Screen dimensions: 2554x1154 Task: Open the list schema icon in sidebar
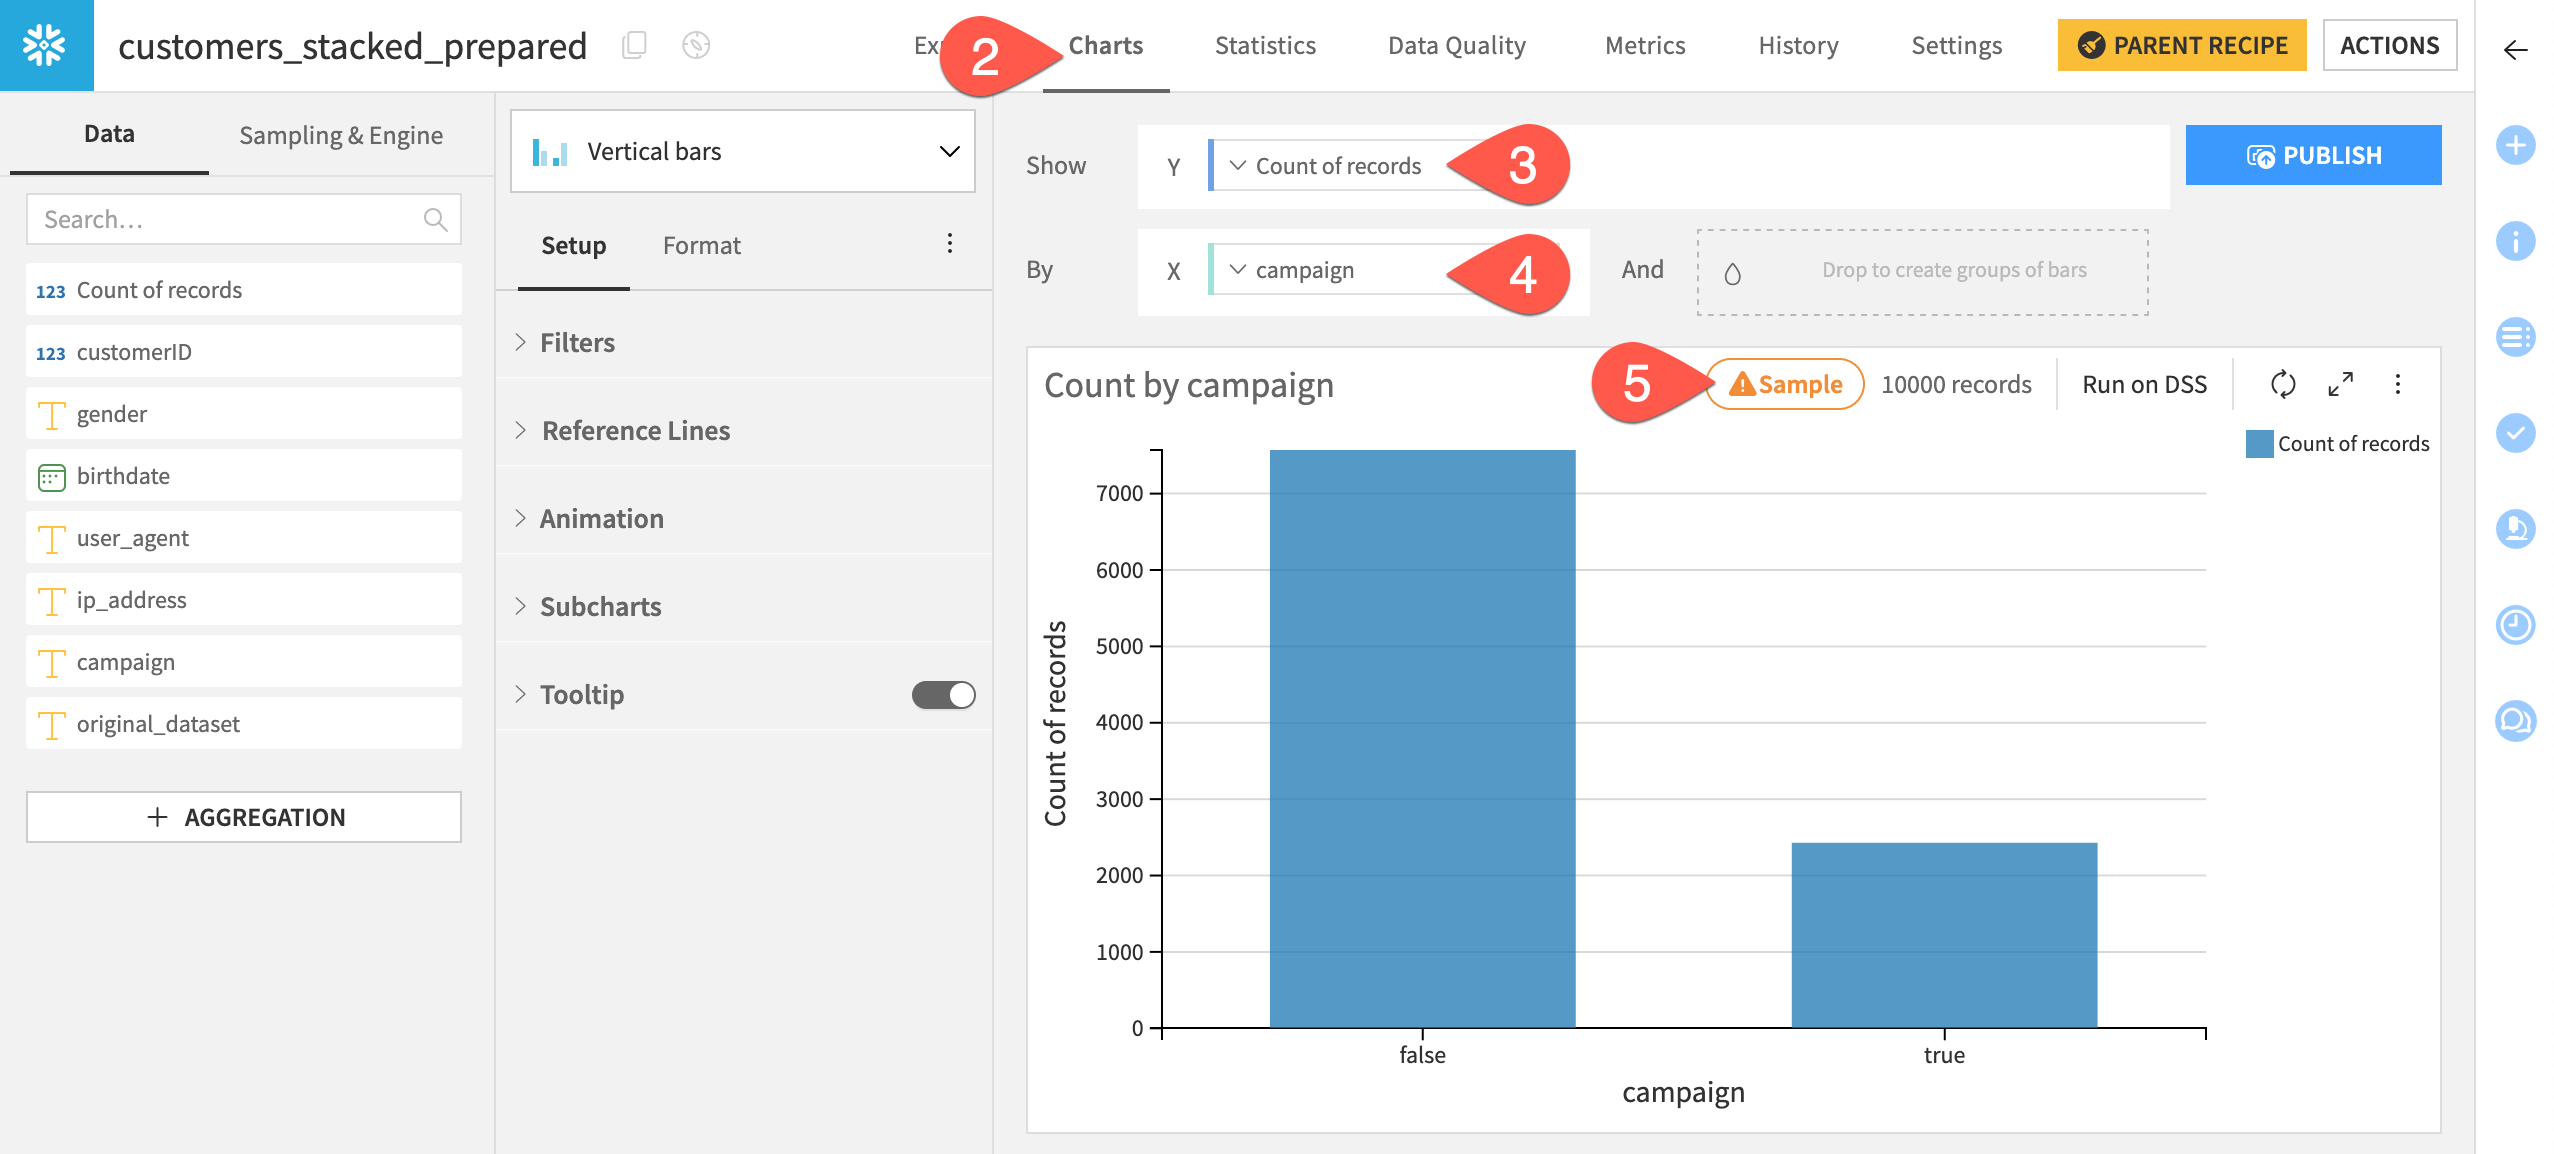pyautogui.click(x=2515, y=337)
